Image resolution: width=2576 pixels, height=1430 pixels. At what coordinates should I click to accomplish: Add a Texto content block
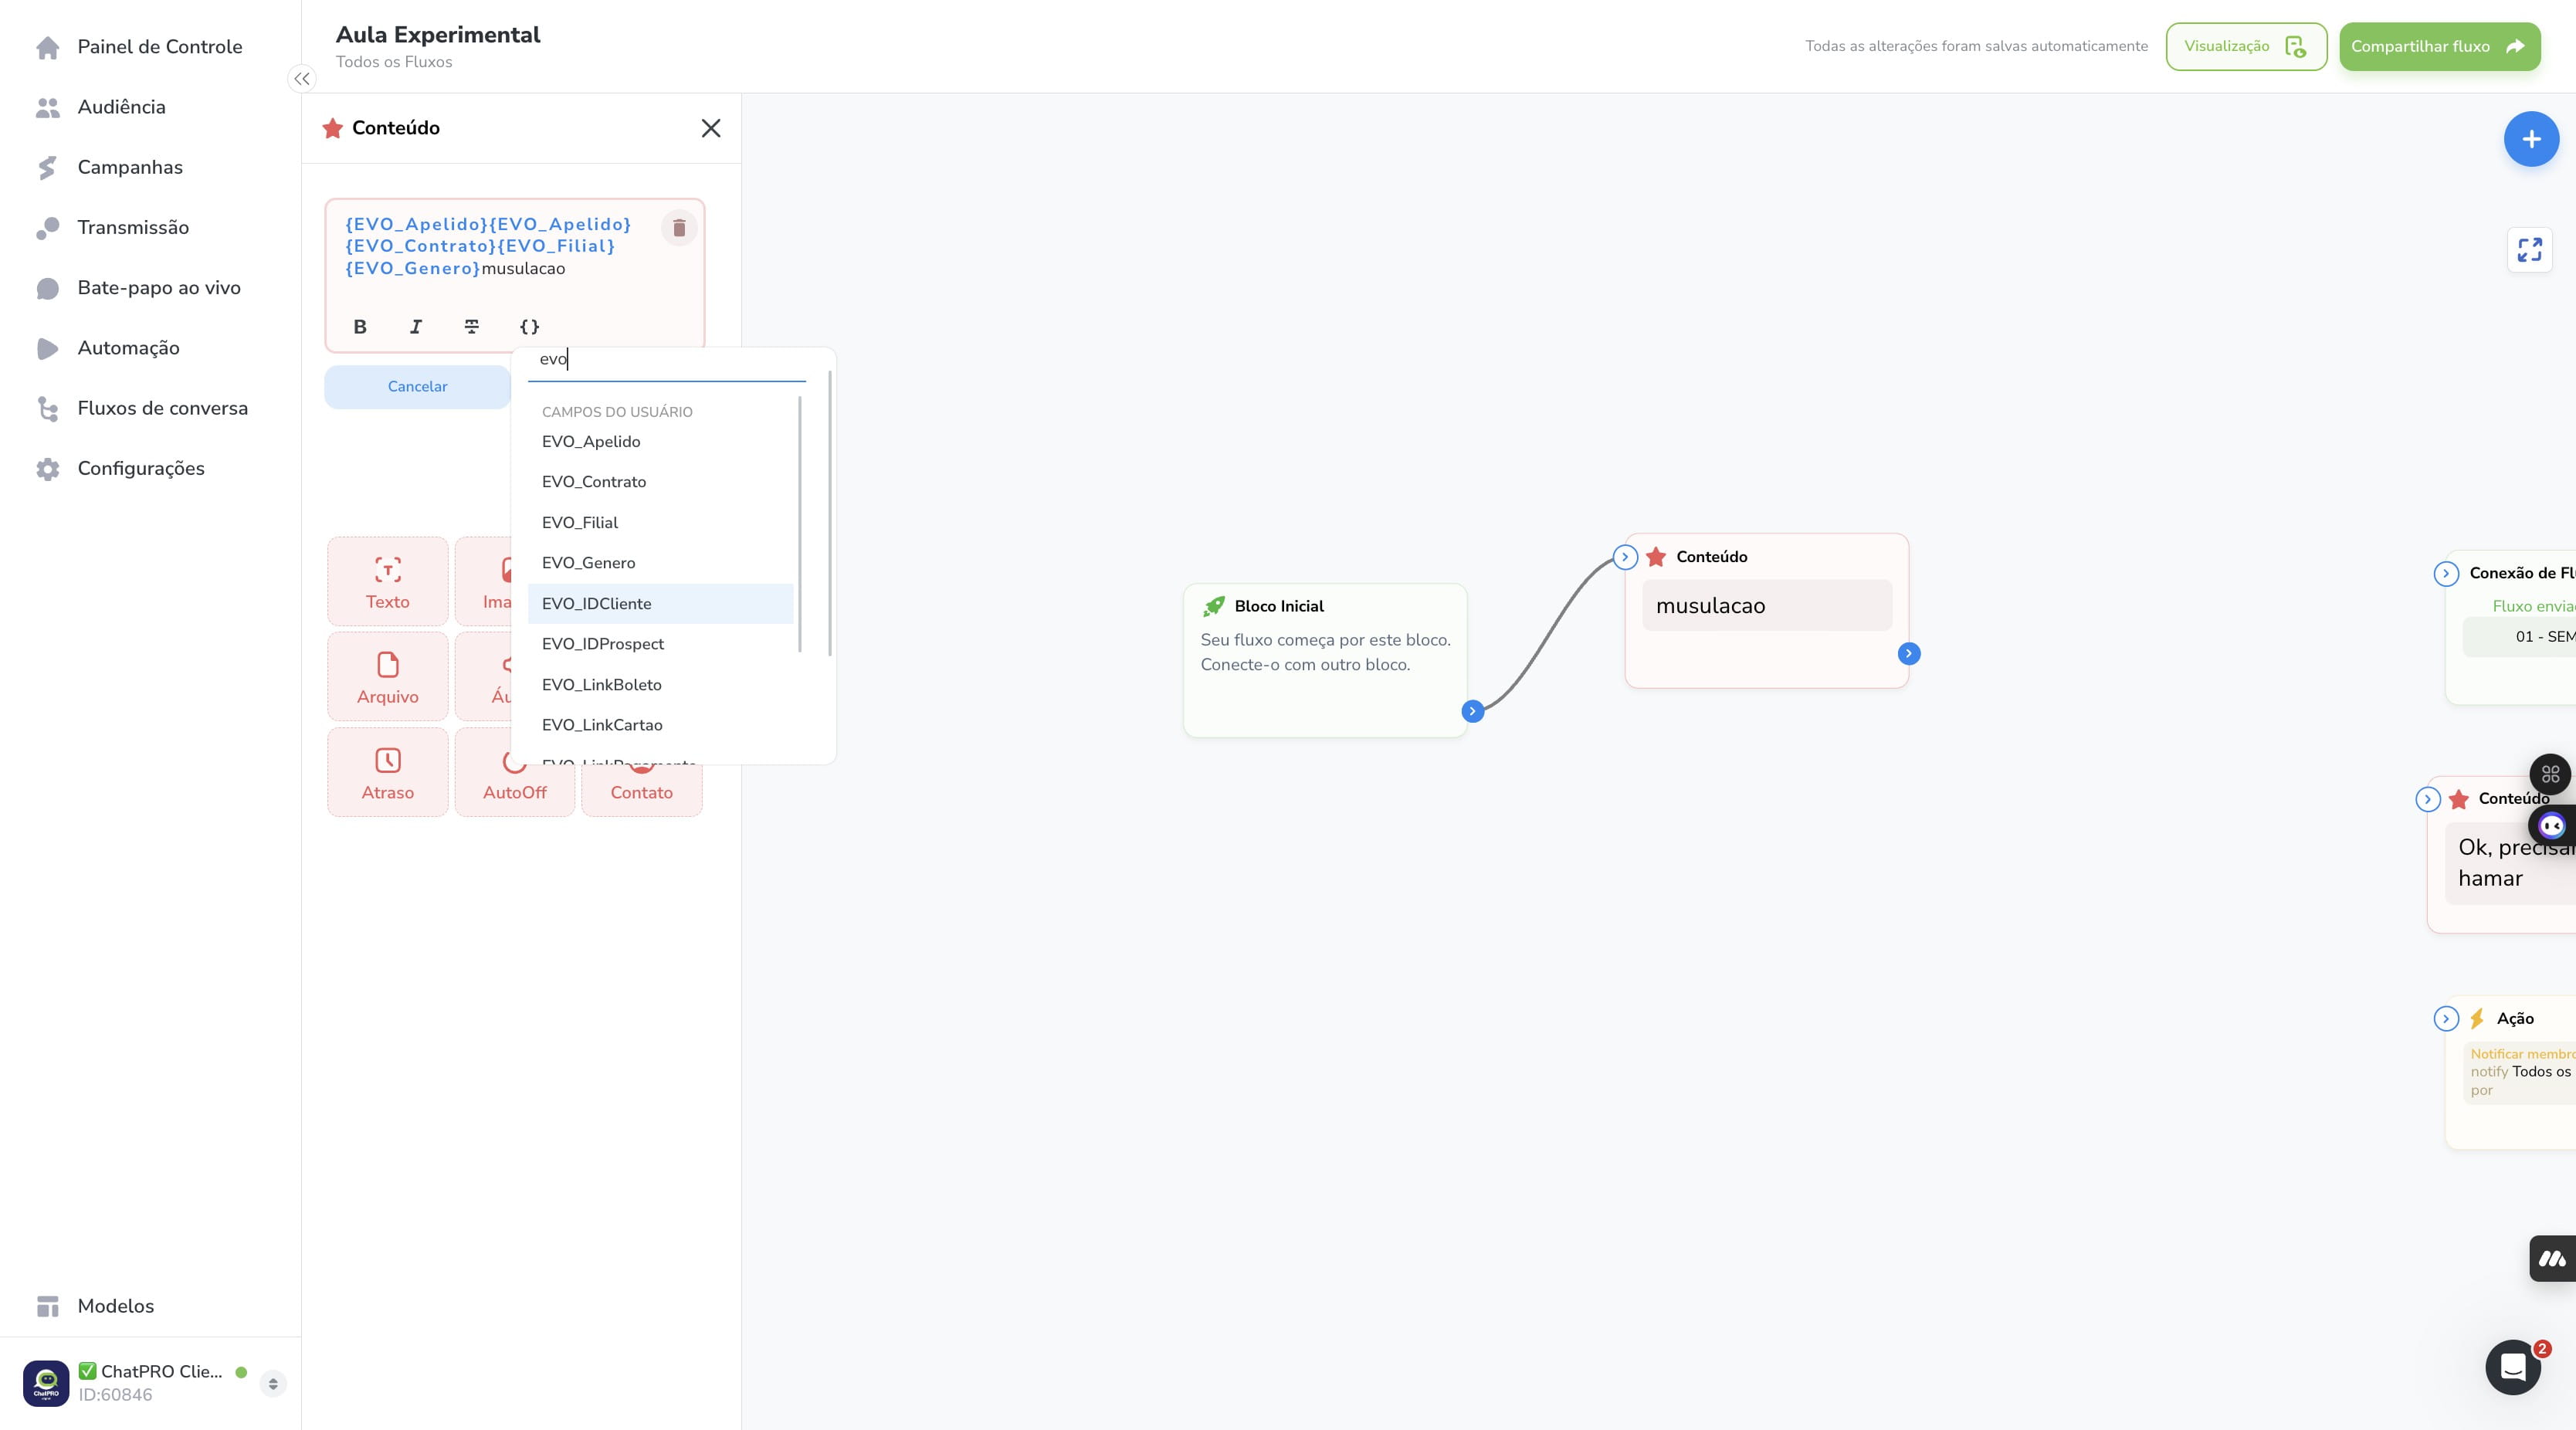point(388,582)
